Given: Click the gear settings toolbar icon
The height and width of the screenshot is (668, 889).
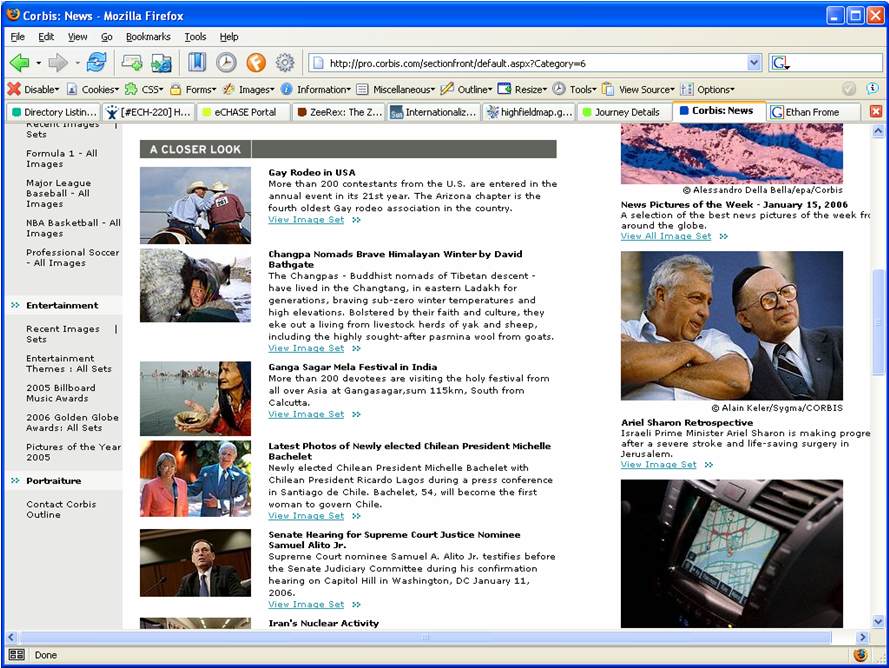Looking at the screenshot, I should pyautogui.click(x=285, y=63).
